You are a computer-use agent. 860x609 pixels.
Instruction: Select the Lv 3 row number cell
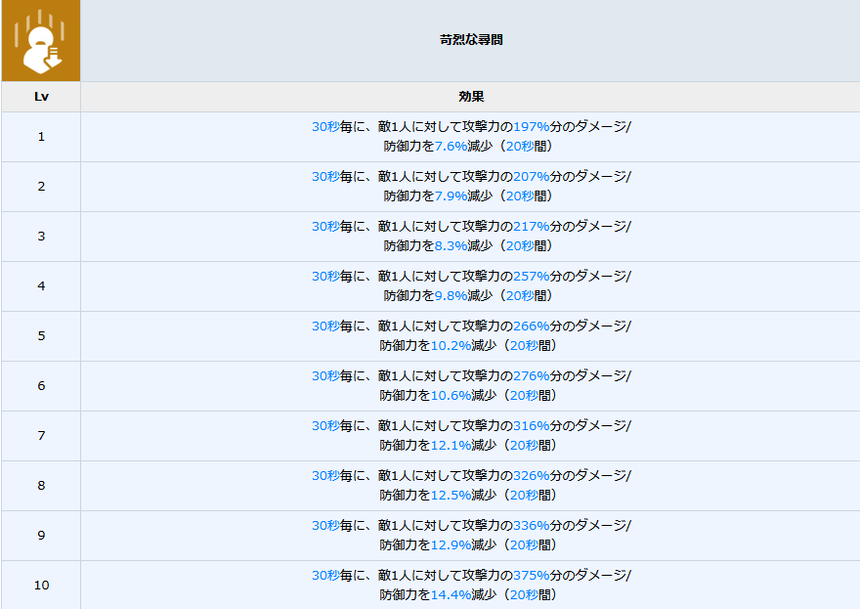click(41, 236)
